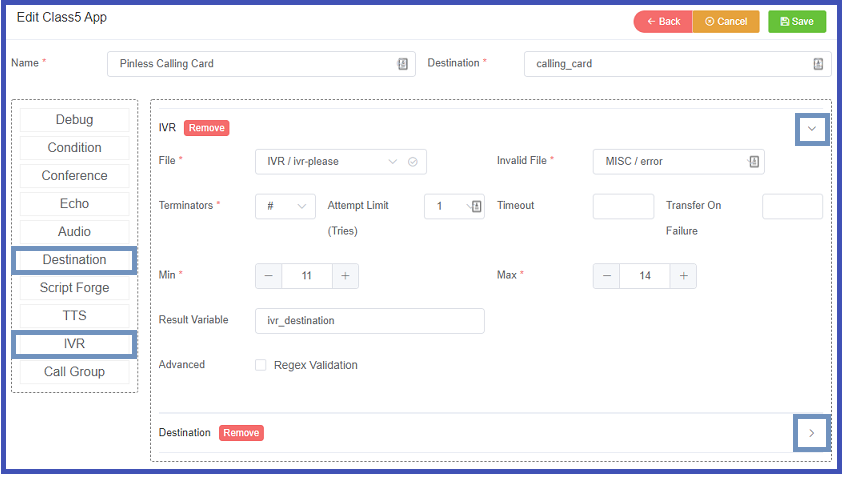The image size is (844, 477).
Task: Click the Result Variable input field
Action: (x=370, y=321)
